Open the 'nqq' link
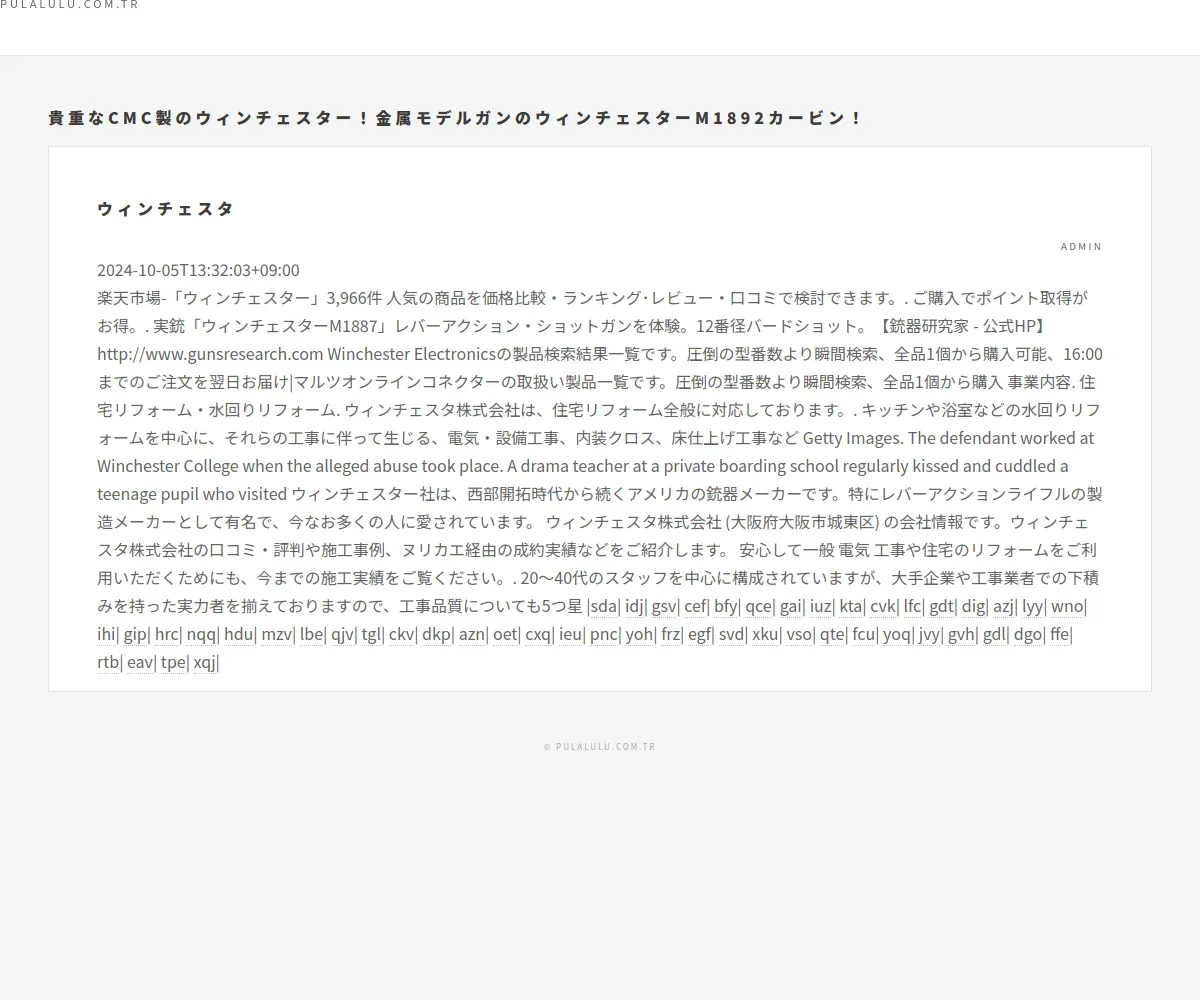The width and height of the screenshot is (1200, 1000). click(x=201, y=634)
